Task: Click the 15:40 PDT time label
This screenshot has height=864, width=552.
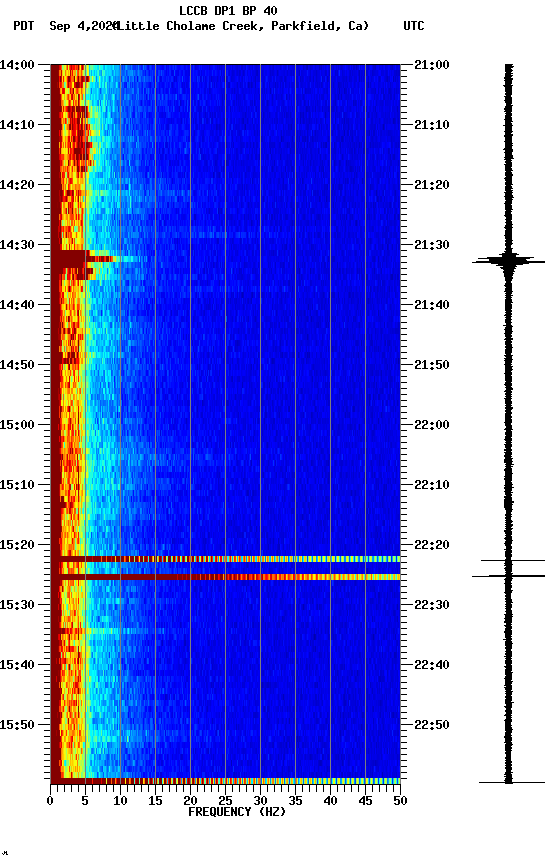Action: (x=17, y=665)
